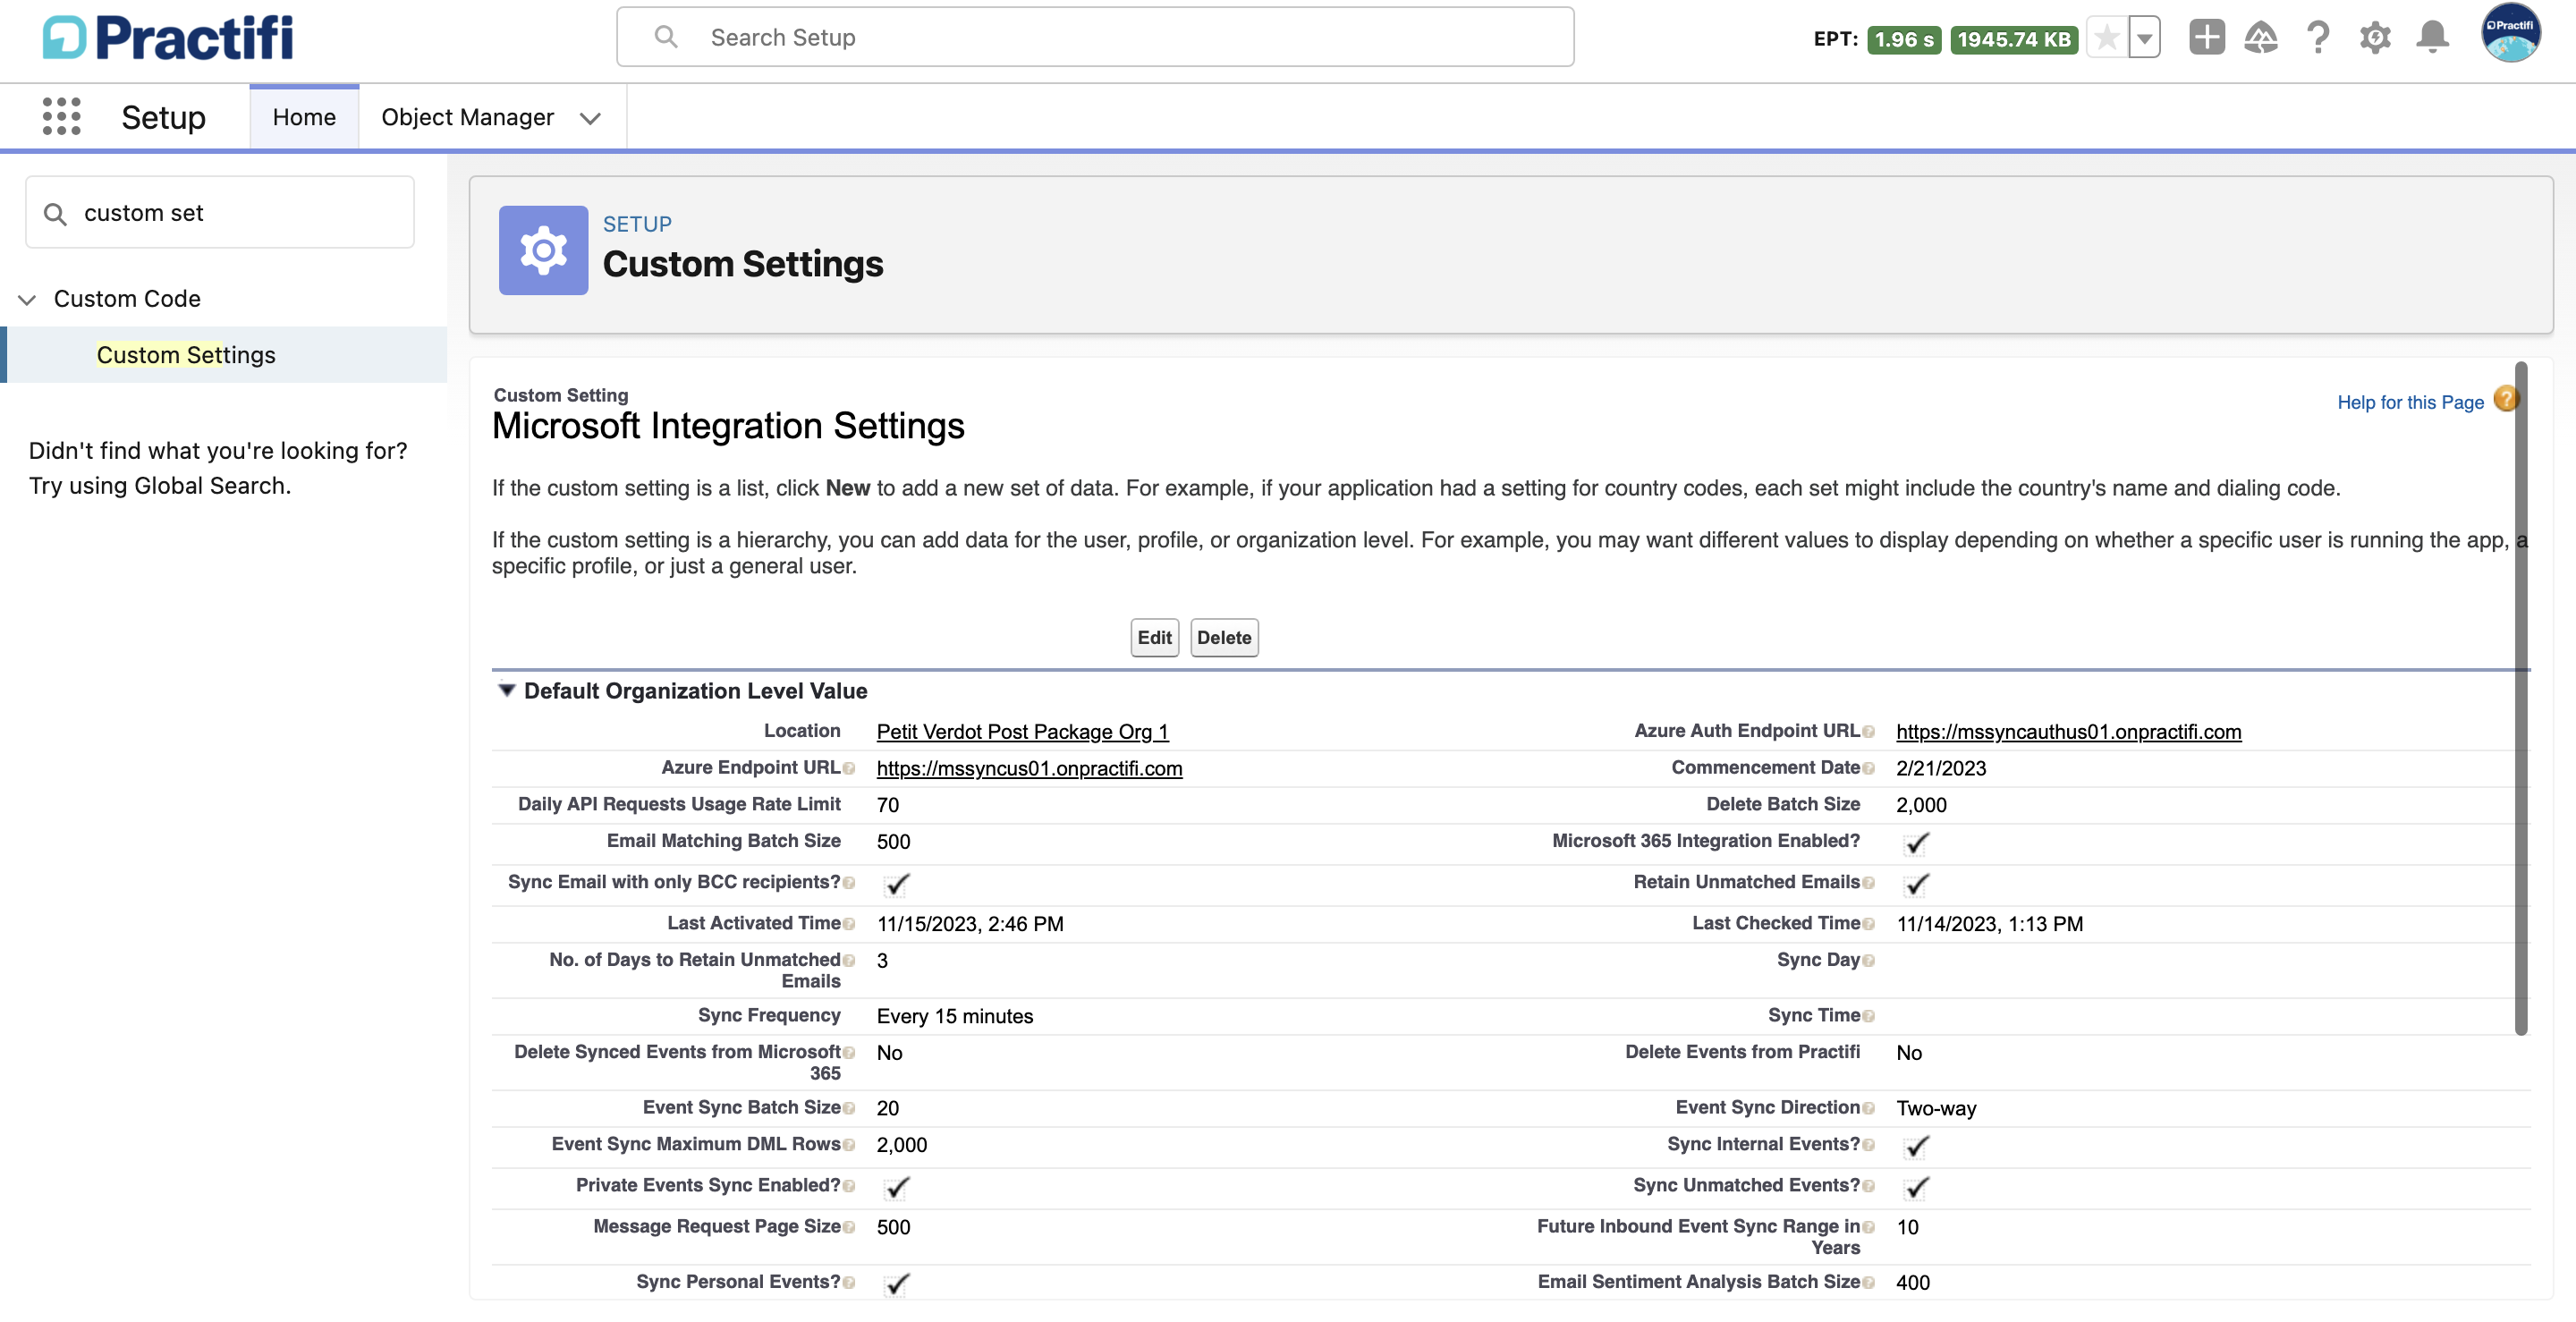Image resolution: width=2576 pixels, height=1322 pixels.
Task: Click the Event Sync Direction value Two-way
Action: coord(1936,1109)
